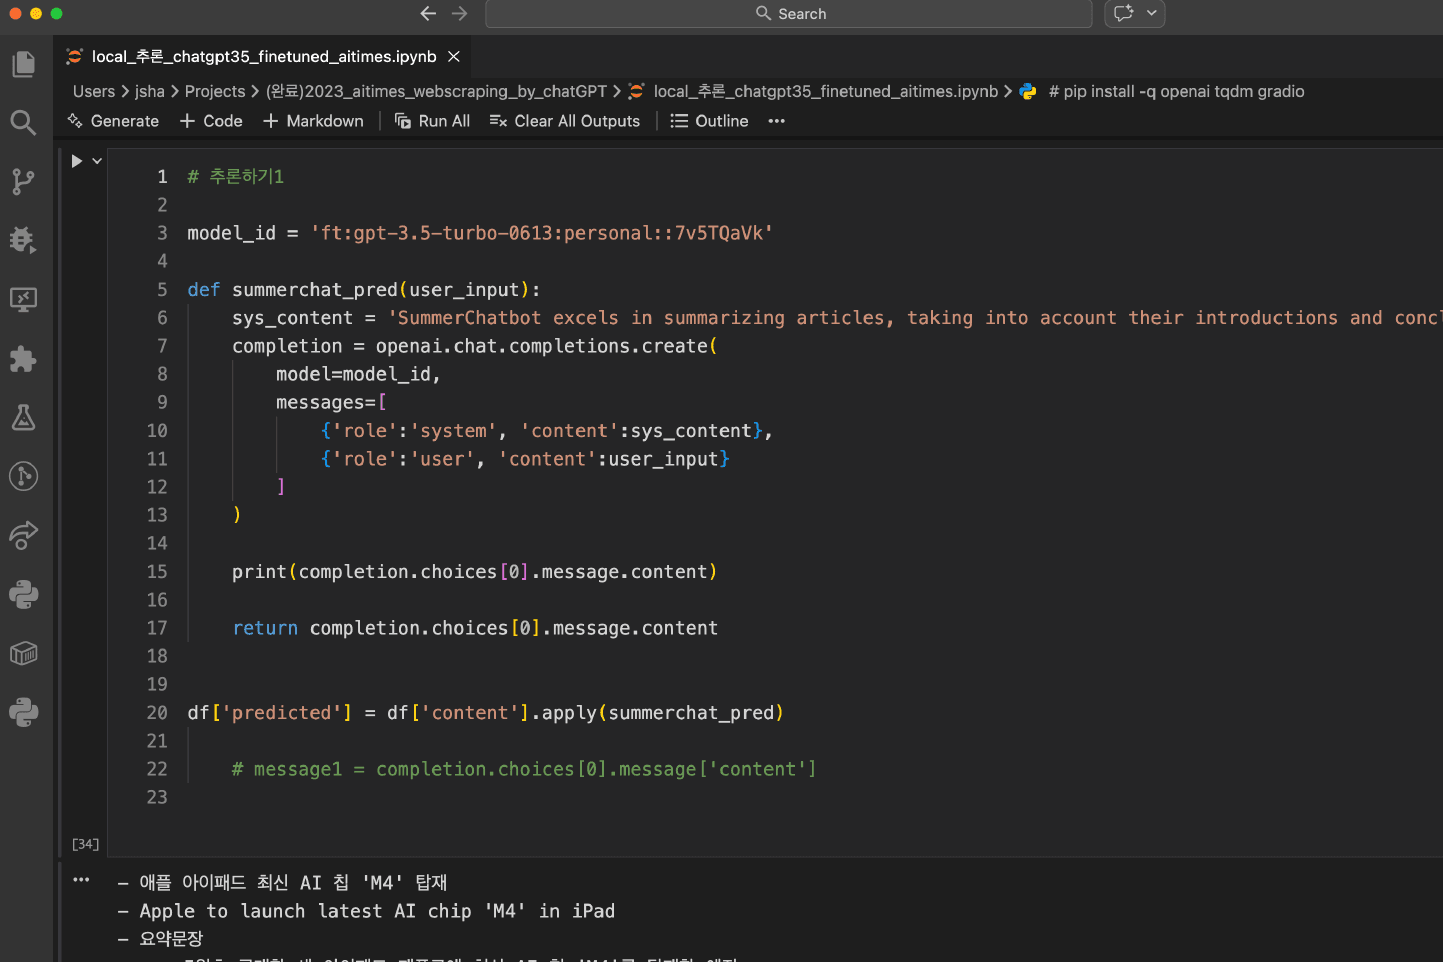Open the lower Python icon in activity bar
The height and width of the screenshot is (962, 1443).
pyautogui.click(x=23, y=712)
